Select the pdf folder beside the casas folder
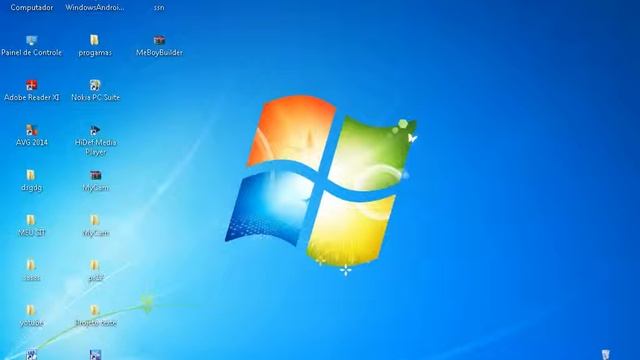Screen dimensions: 640x360 [x=95, y=265]
